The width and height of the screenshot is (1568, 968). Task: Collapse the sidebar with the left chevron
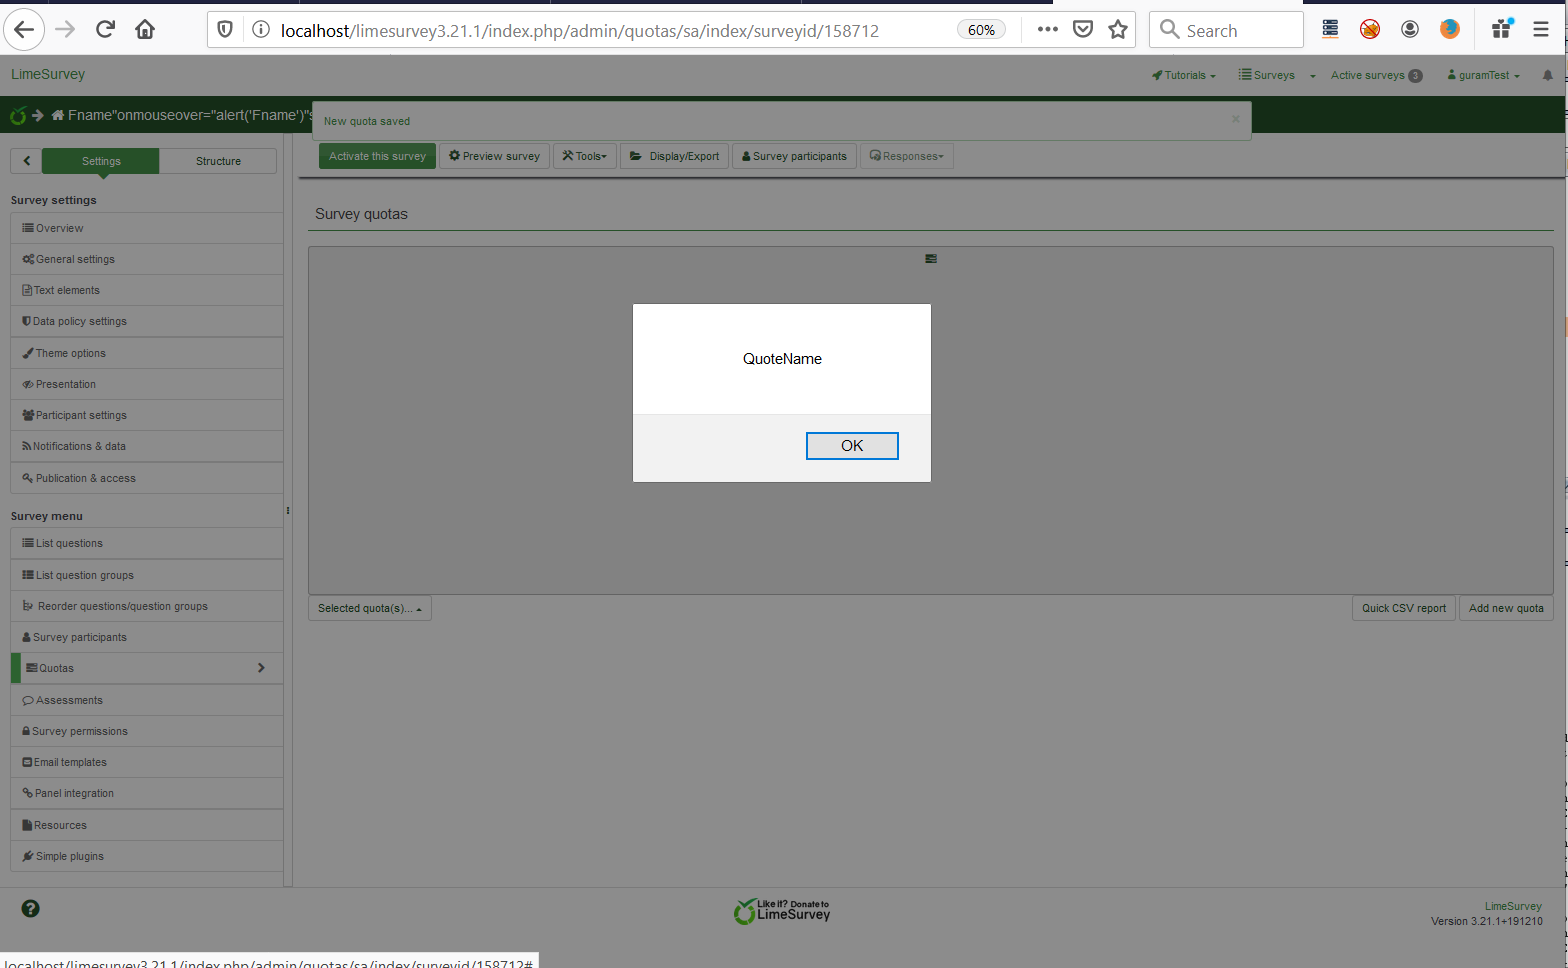tap(27, 161)
